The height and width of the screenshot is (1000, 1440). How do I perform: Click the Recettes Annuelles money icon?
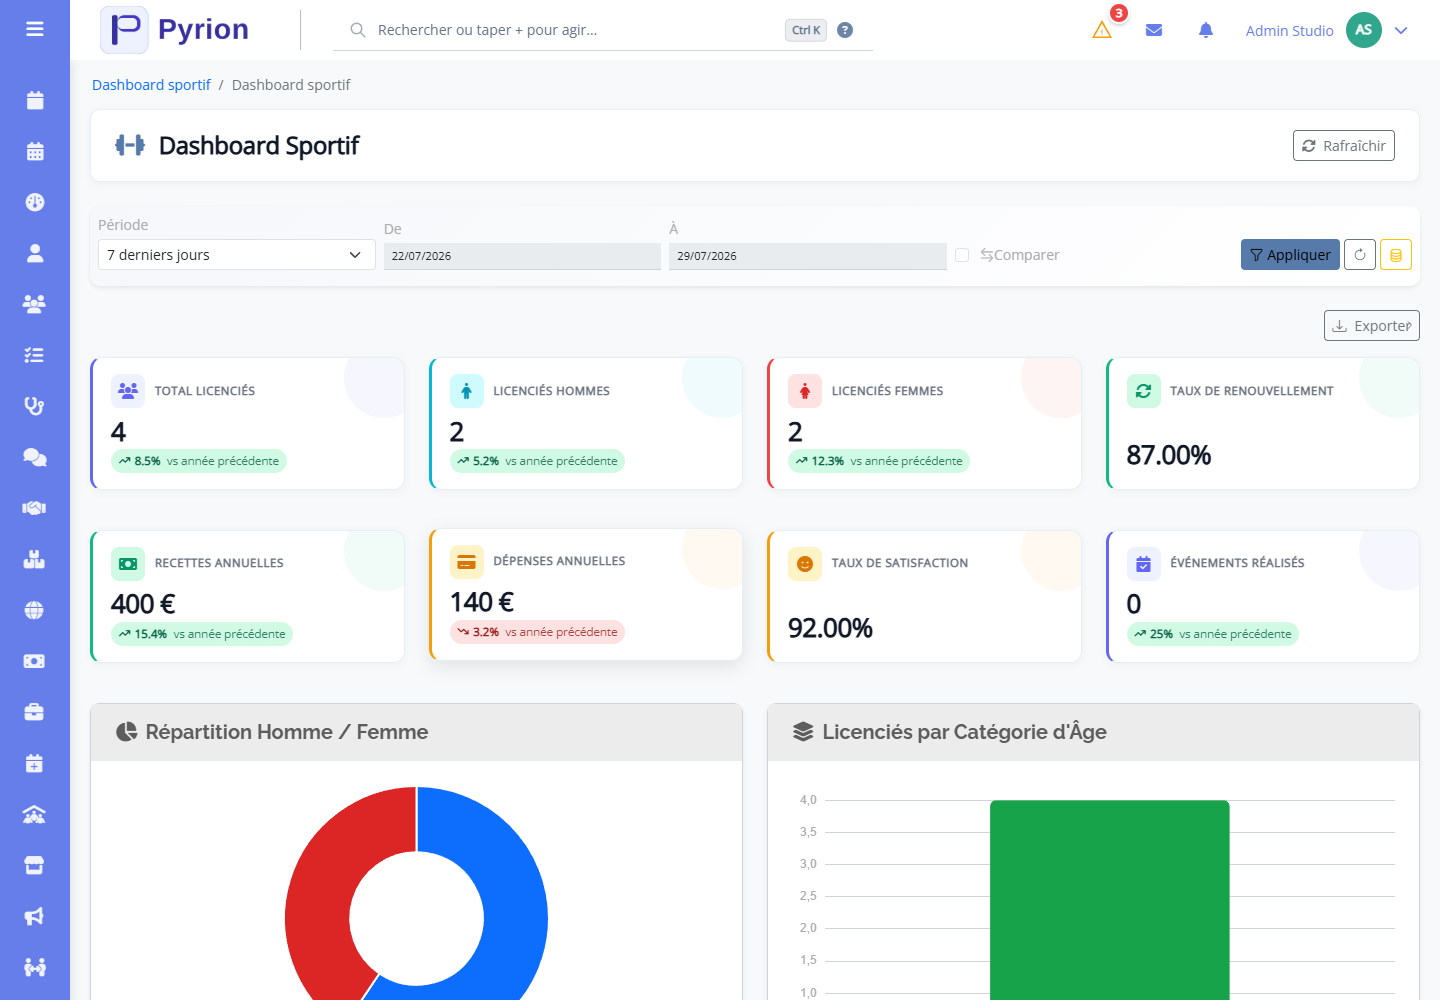coord(128,563)
